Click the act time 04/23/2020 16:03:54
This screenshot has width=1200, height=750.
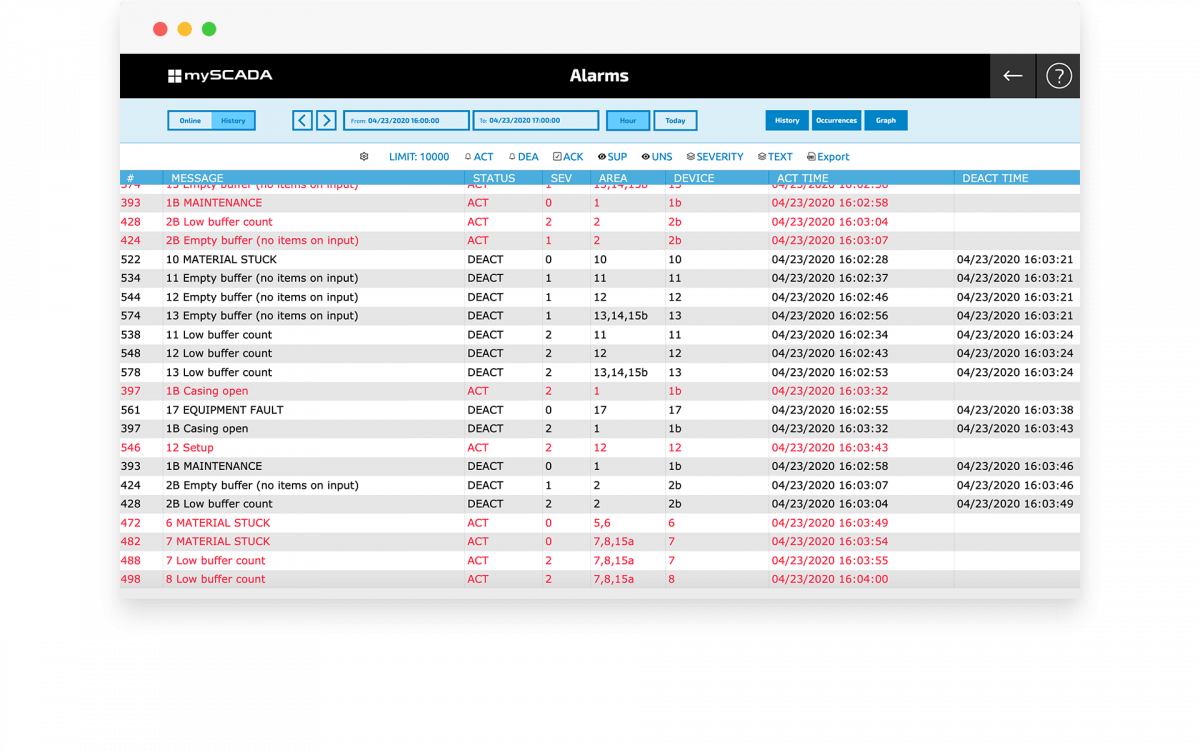point(830,542)
